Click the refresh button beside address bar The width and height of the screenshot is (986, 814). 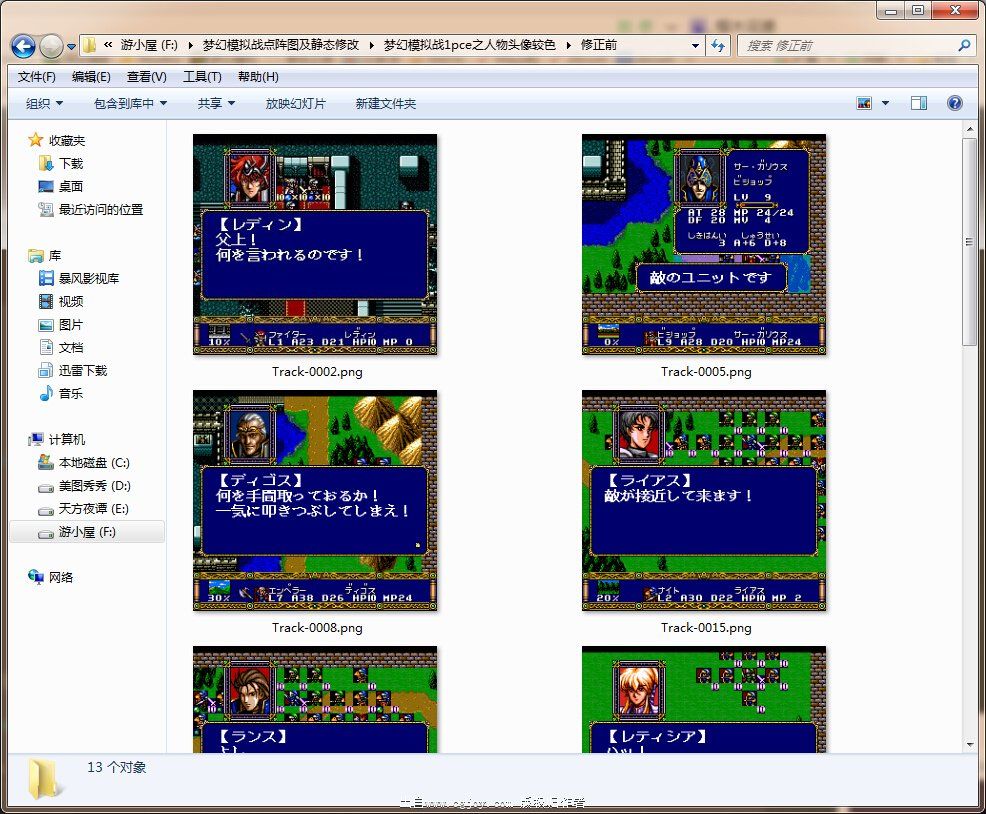tap(718, 45)
